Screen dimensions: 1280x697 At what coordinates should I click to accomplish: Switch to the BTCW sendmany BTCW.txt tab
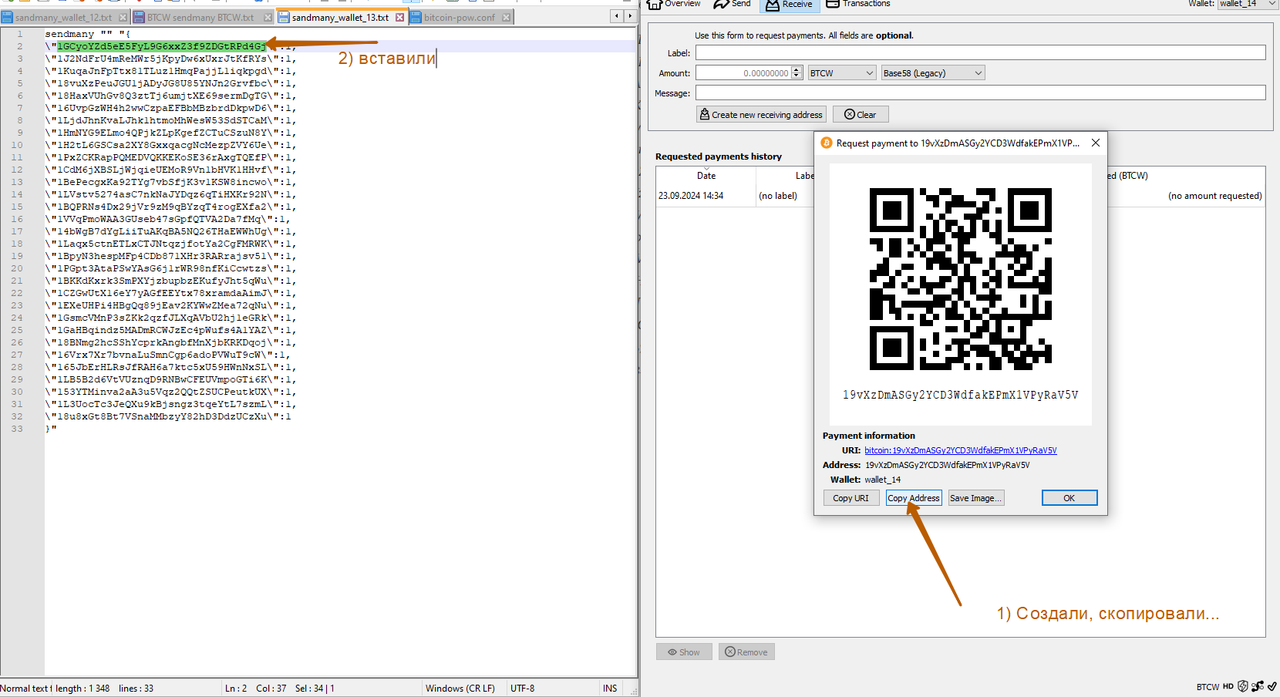coord(201,18)
